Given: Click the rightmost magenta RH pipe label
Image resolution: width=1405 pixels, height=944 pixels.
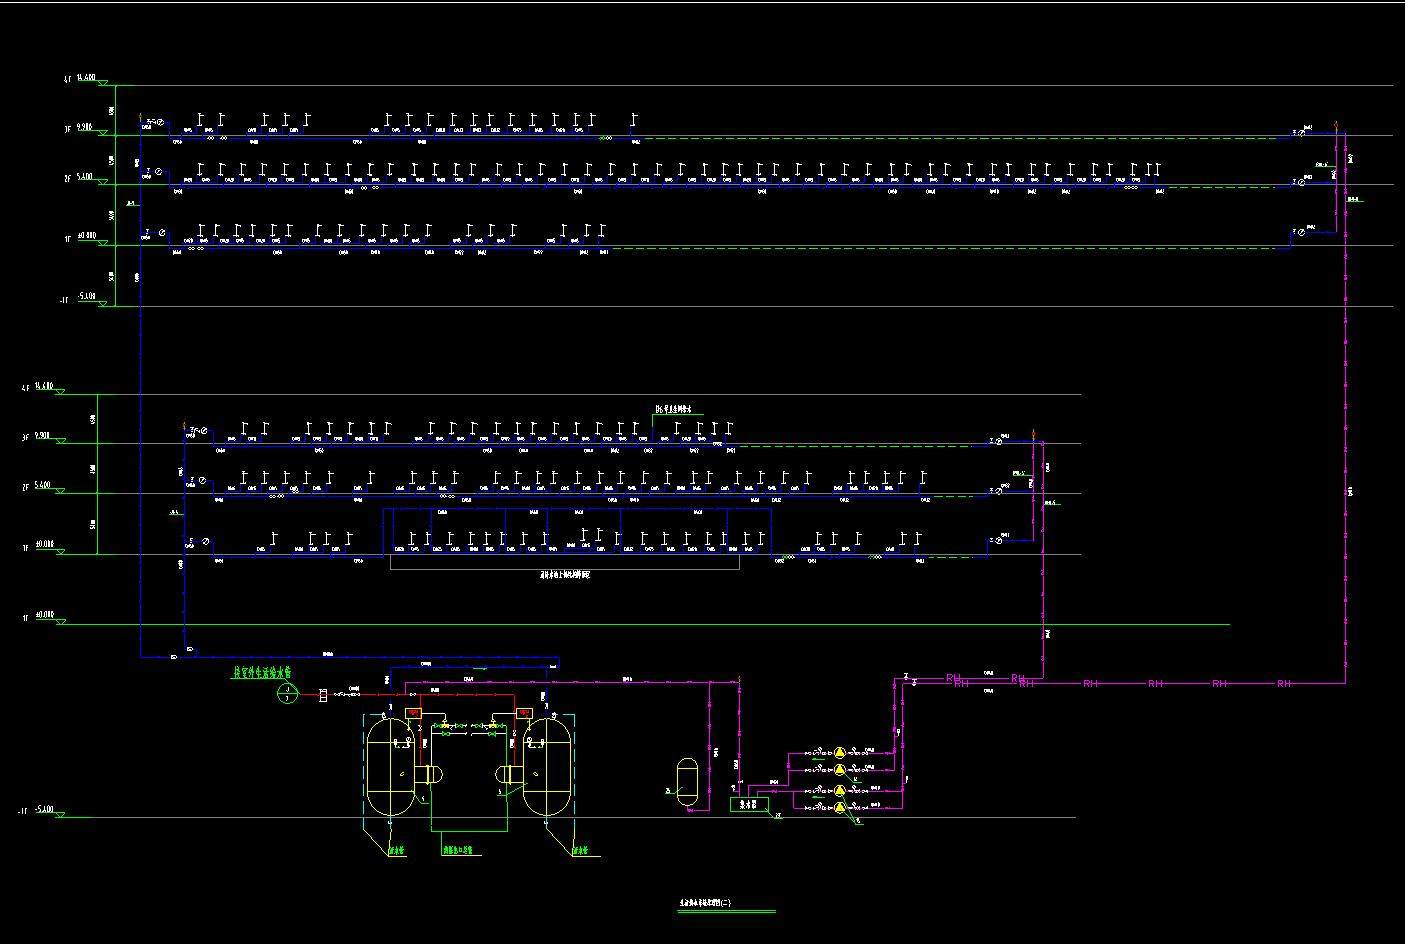Looking at the screenshot, I should pos(1284,683).
